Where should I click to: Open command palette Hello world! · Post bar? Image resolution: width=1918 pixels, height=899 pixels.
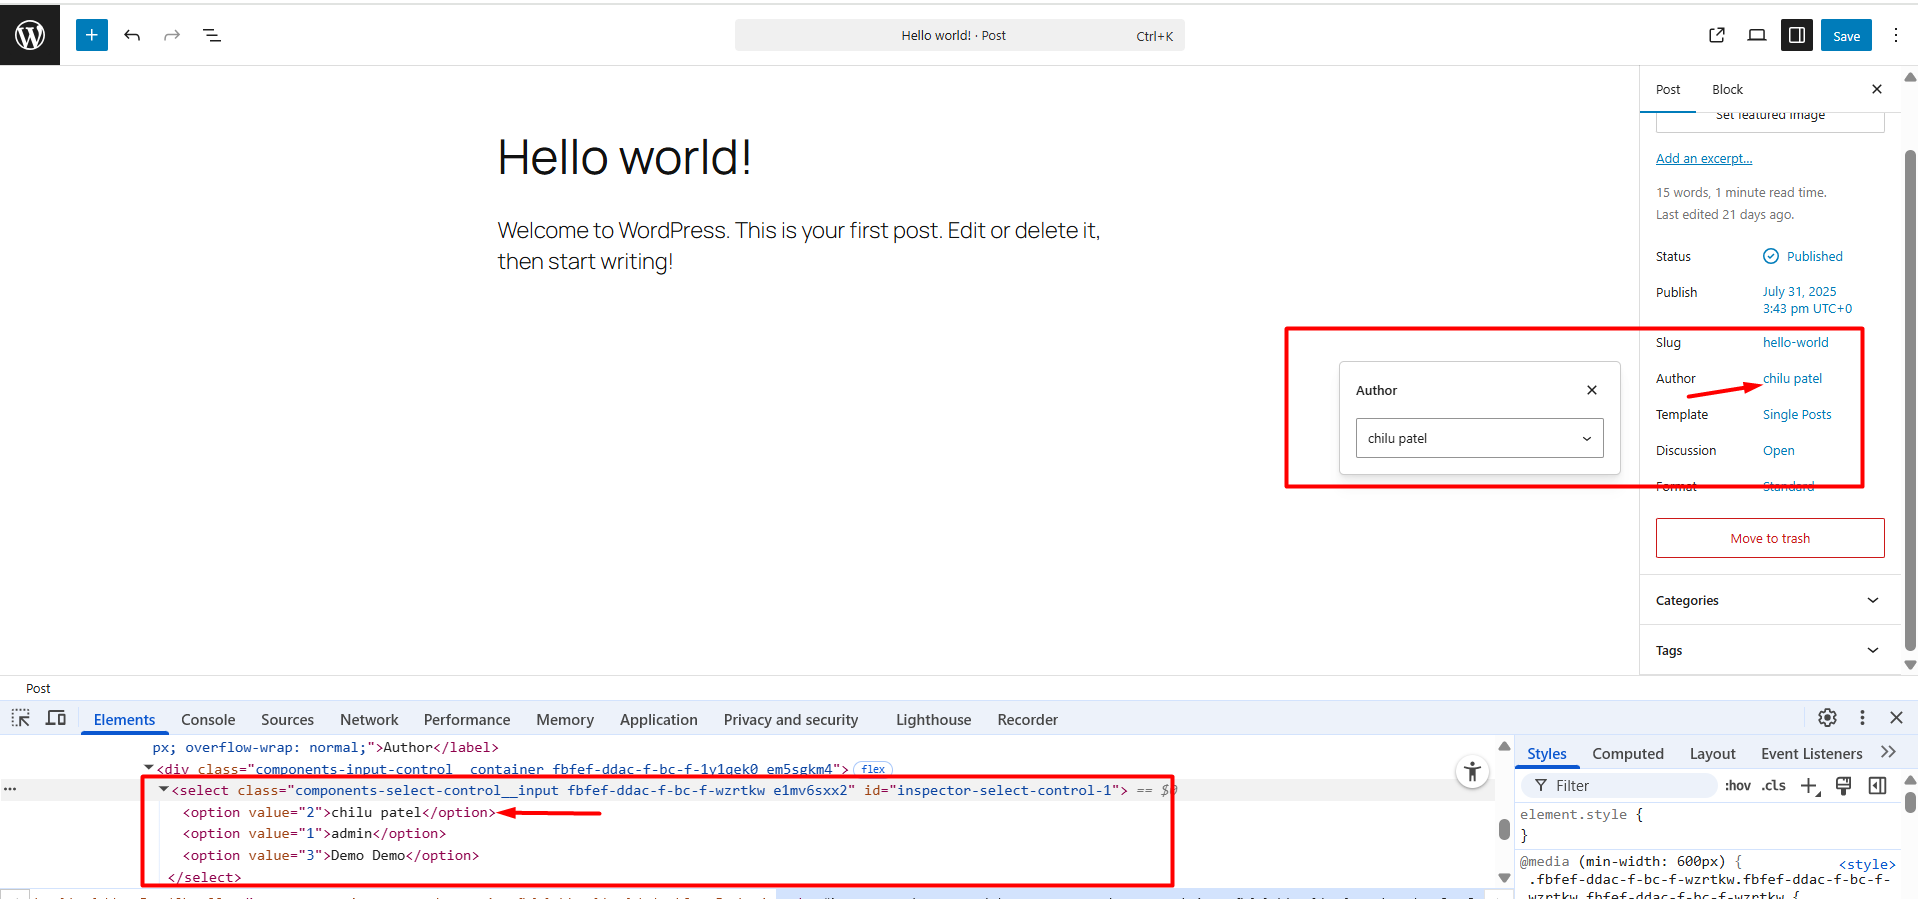pyautogui.click(x=959, y=35)
